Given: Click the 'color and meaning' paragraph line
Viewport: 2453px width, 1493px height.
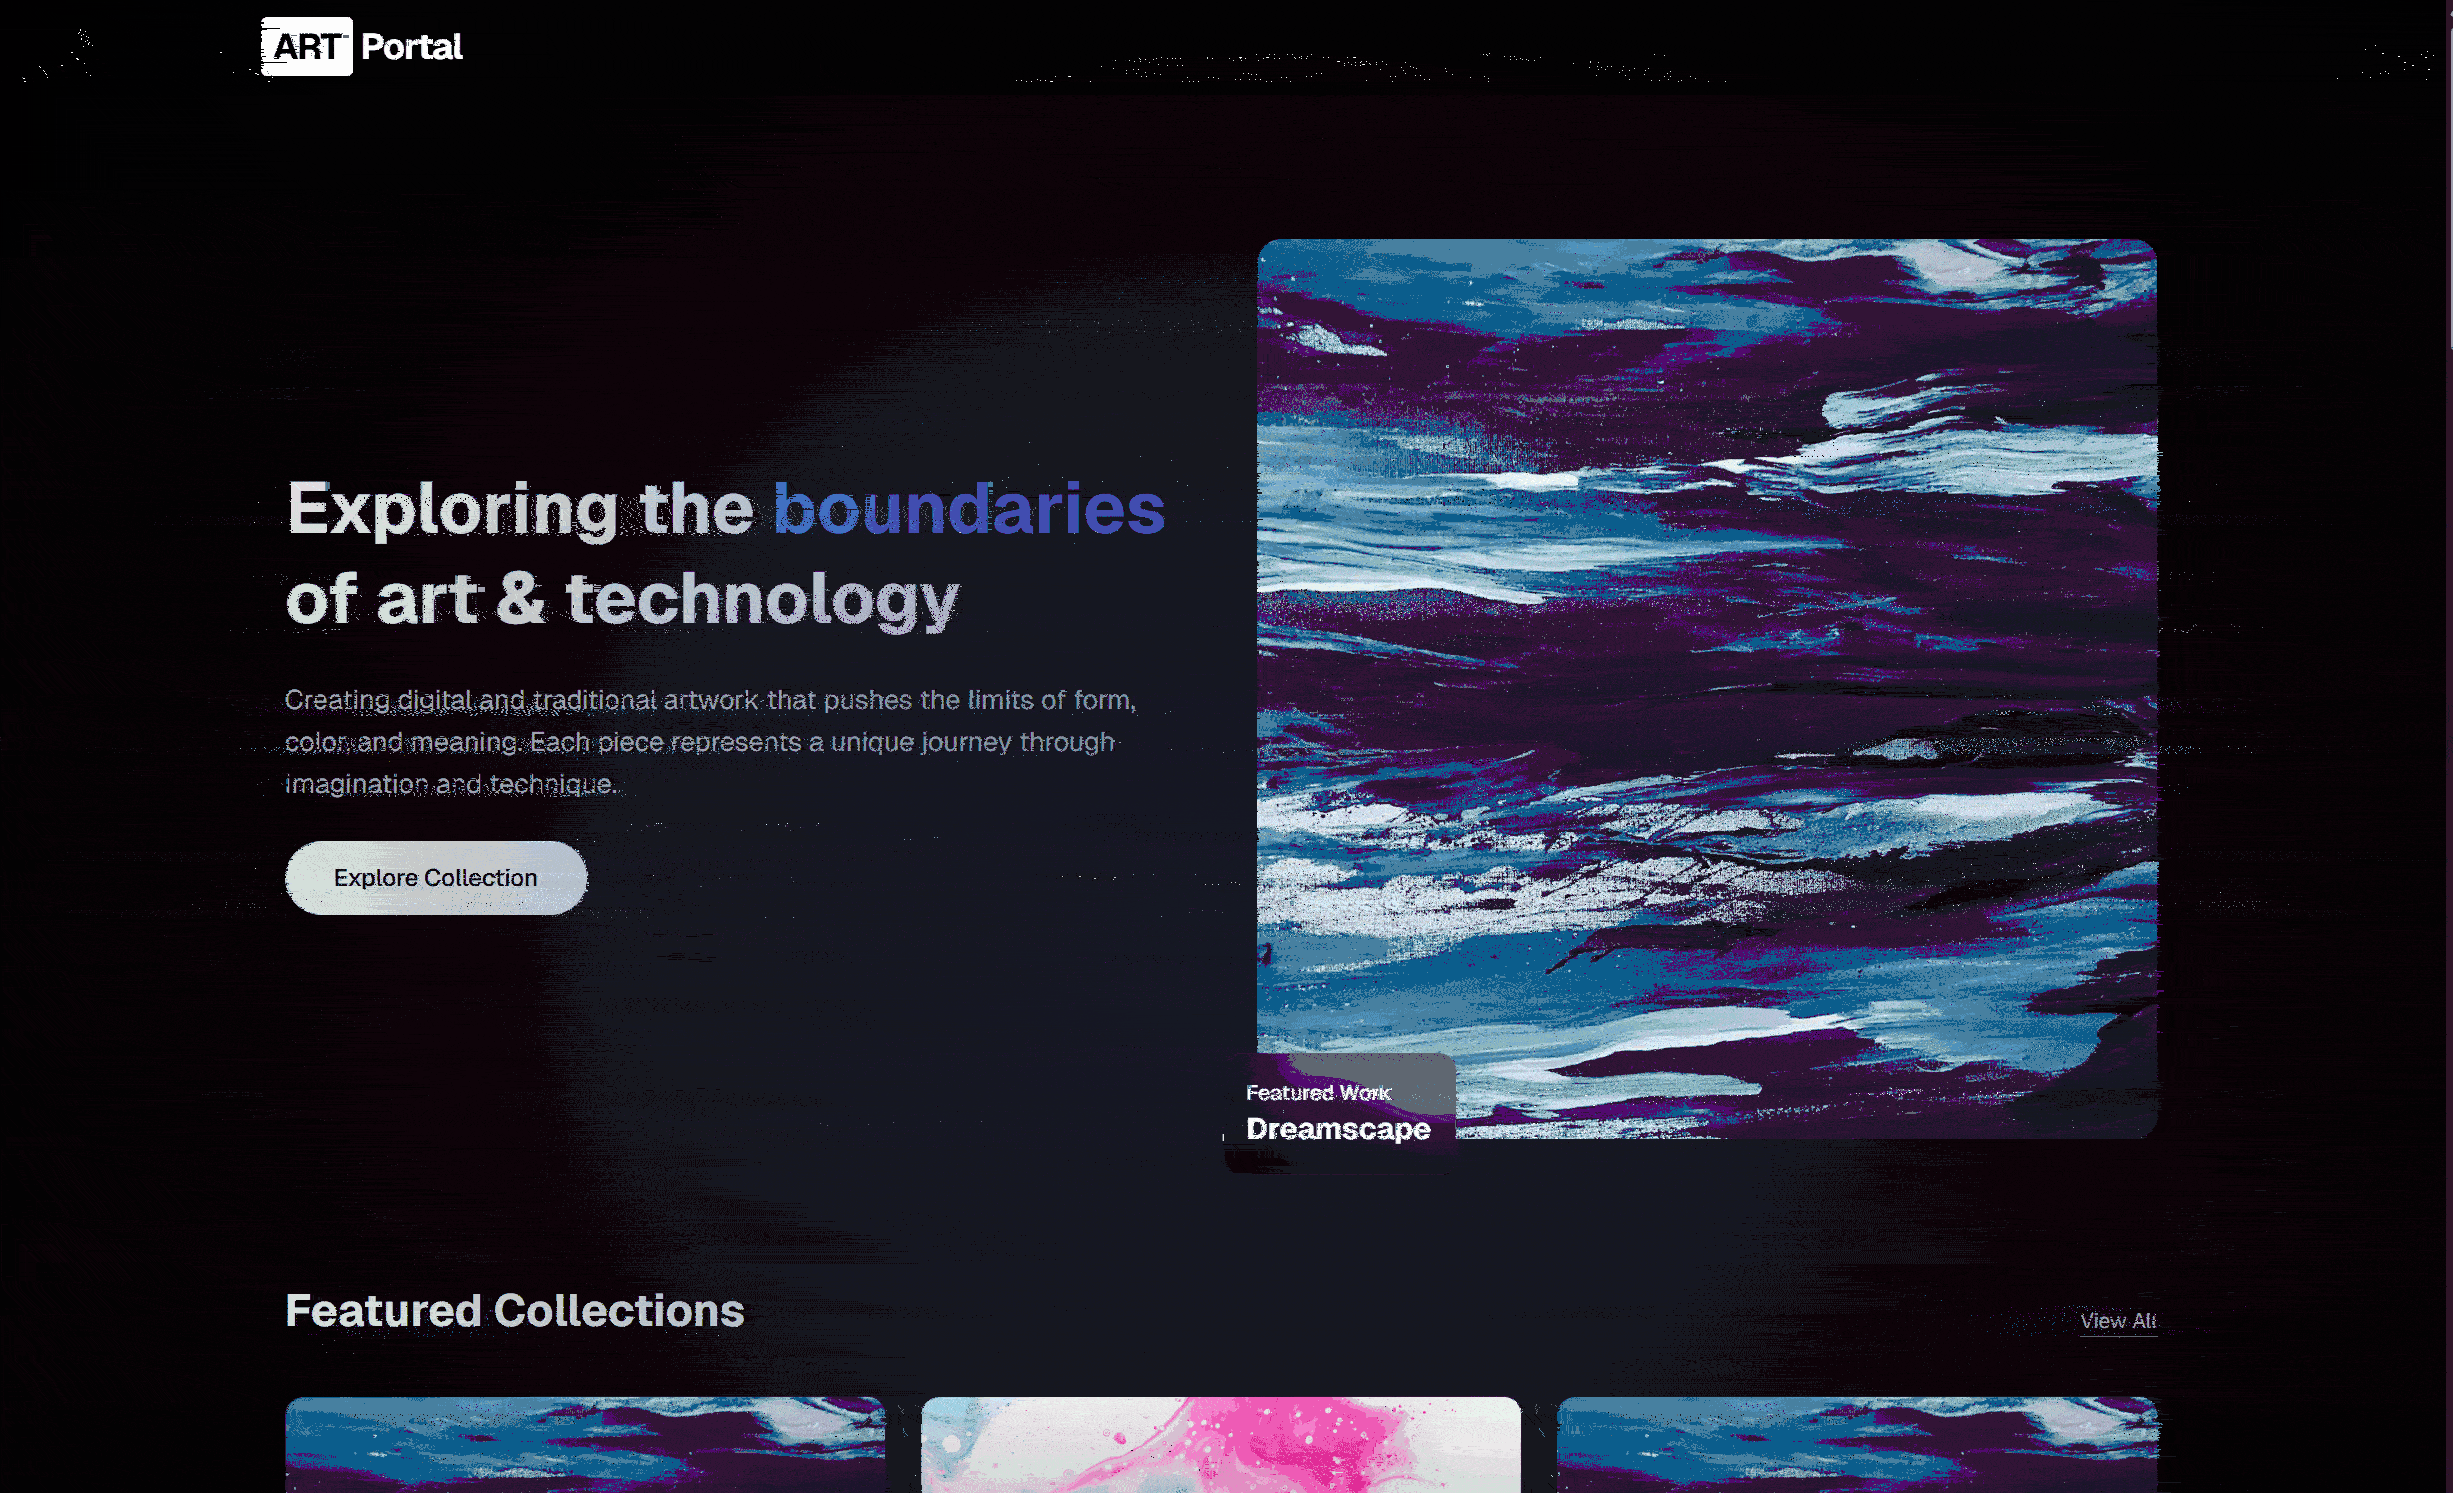Looking at the screenshot, I should pos(700,742).
